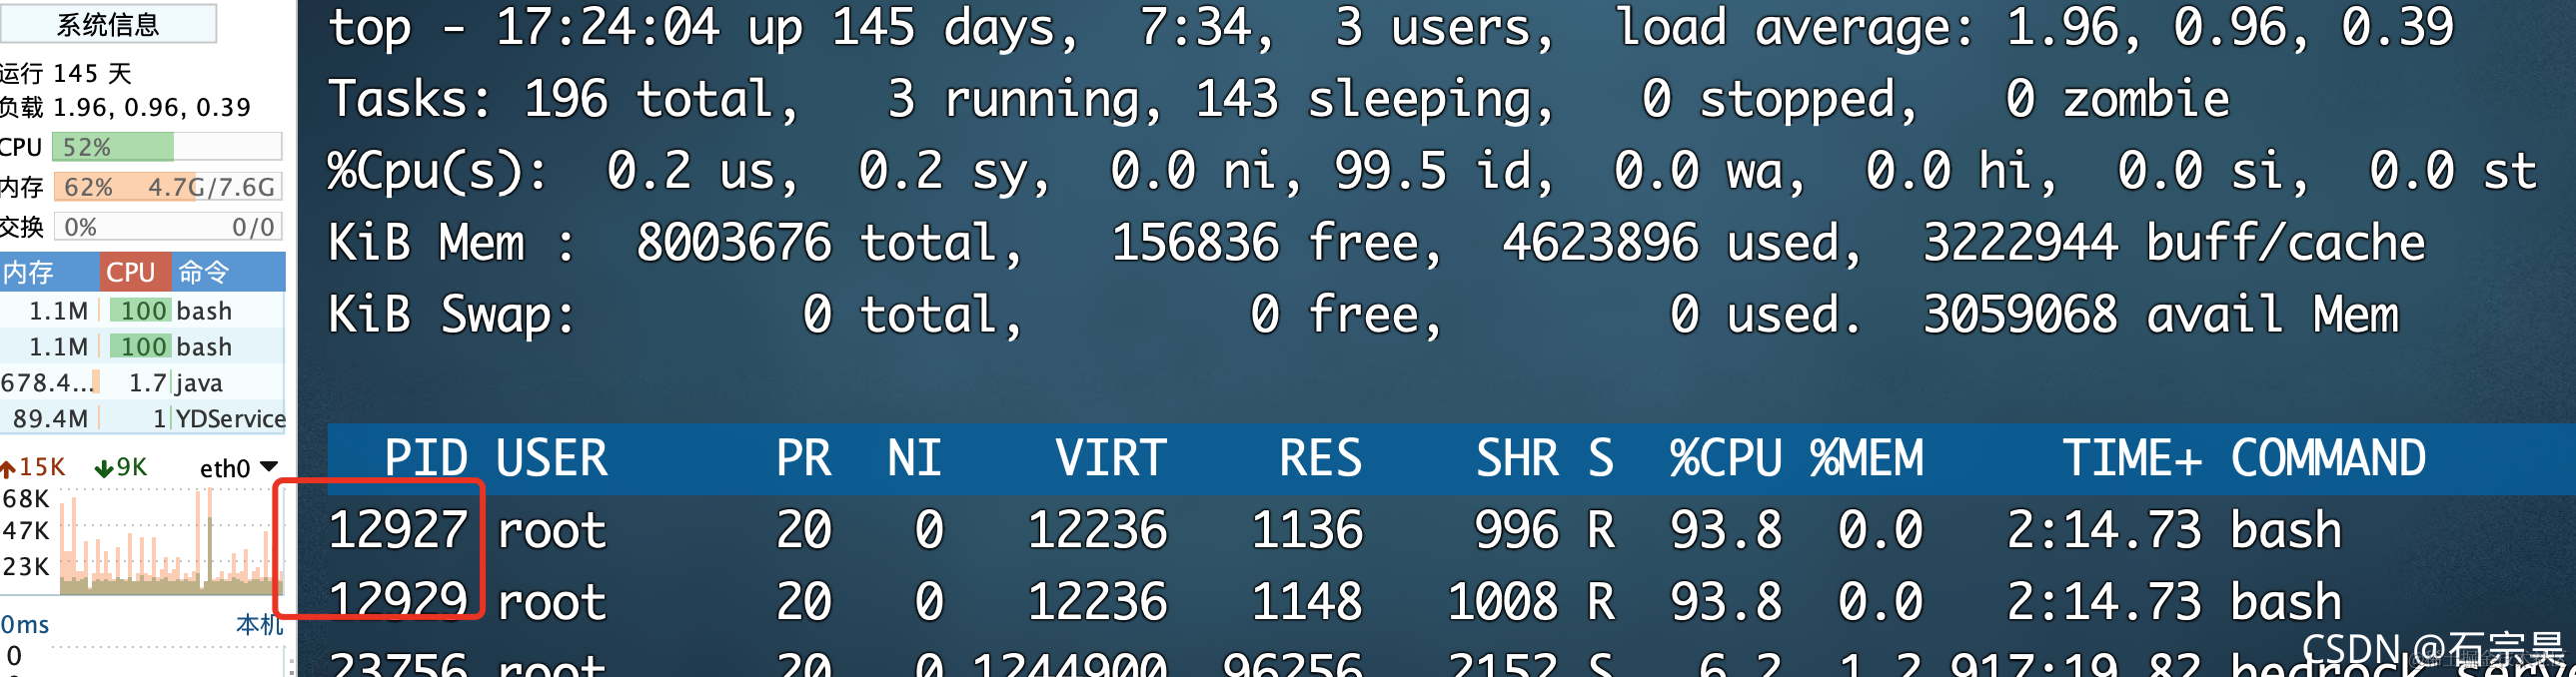Click the COMMAND column header in terminal

(x=2328, y=459)
